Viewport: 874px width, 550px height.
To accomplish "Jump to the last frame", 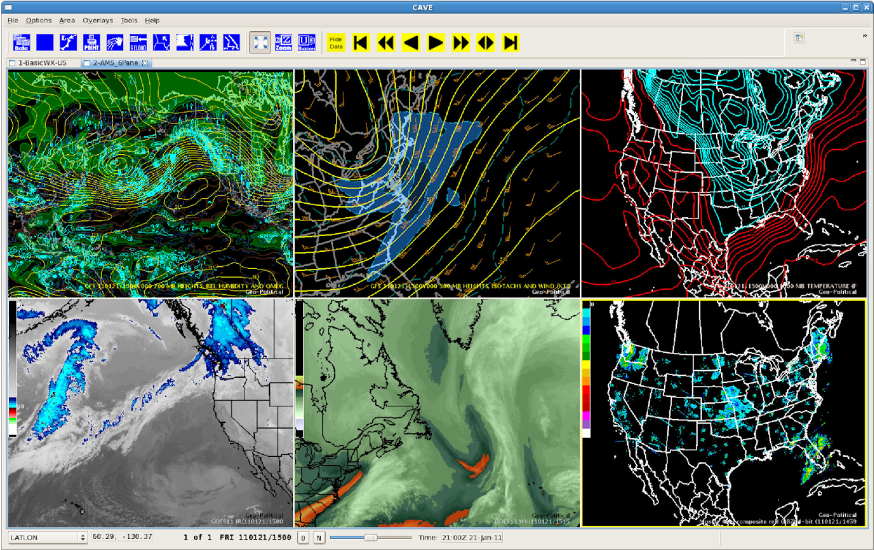I will (511, 42).
